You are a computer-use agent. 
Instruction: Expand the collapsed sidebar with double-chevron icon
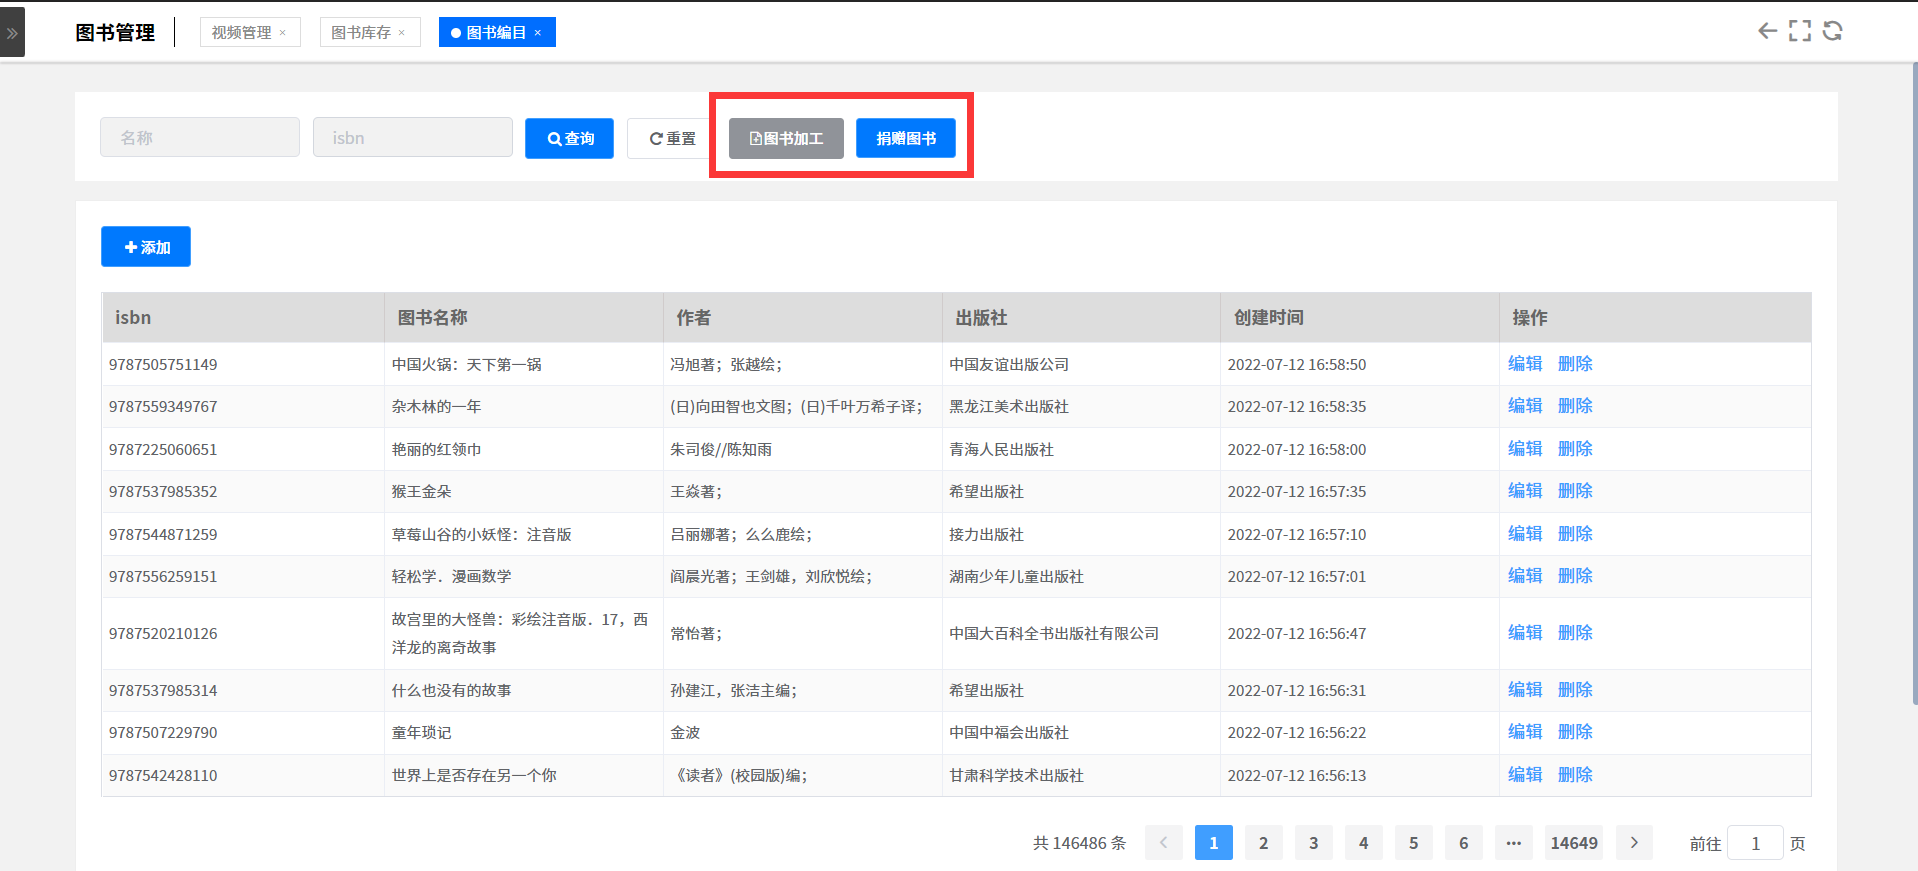tap(12, 33)
